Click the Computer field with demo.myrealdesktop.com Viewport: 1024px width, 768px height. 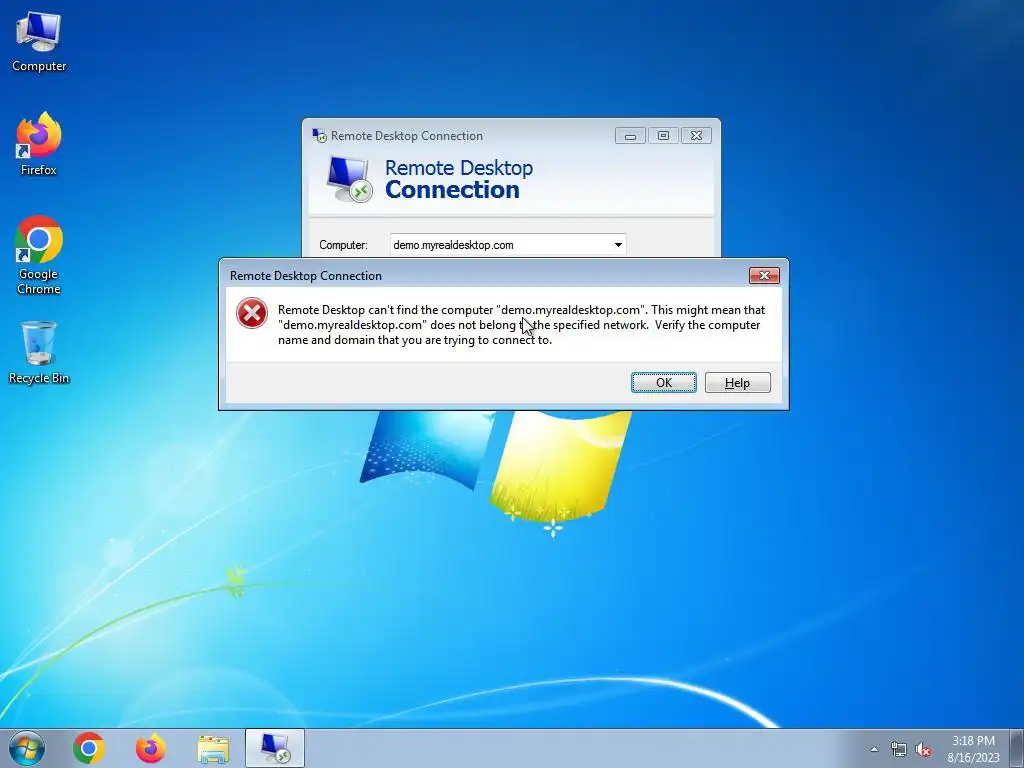point(507,245)
